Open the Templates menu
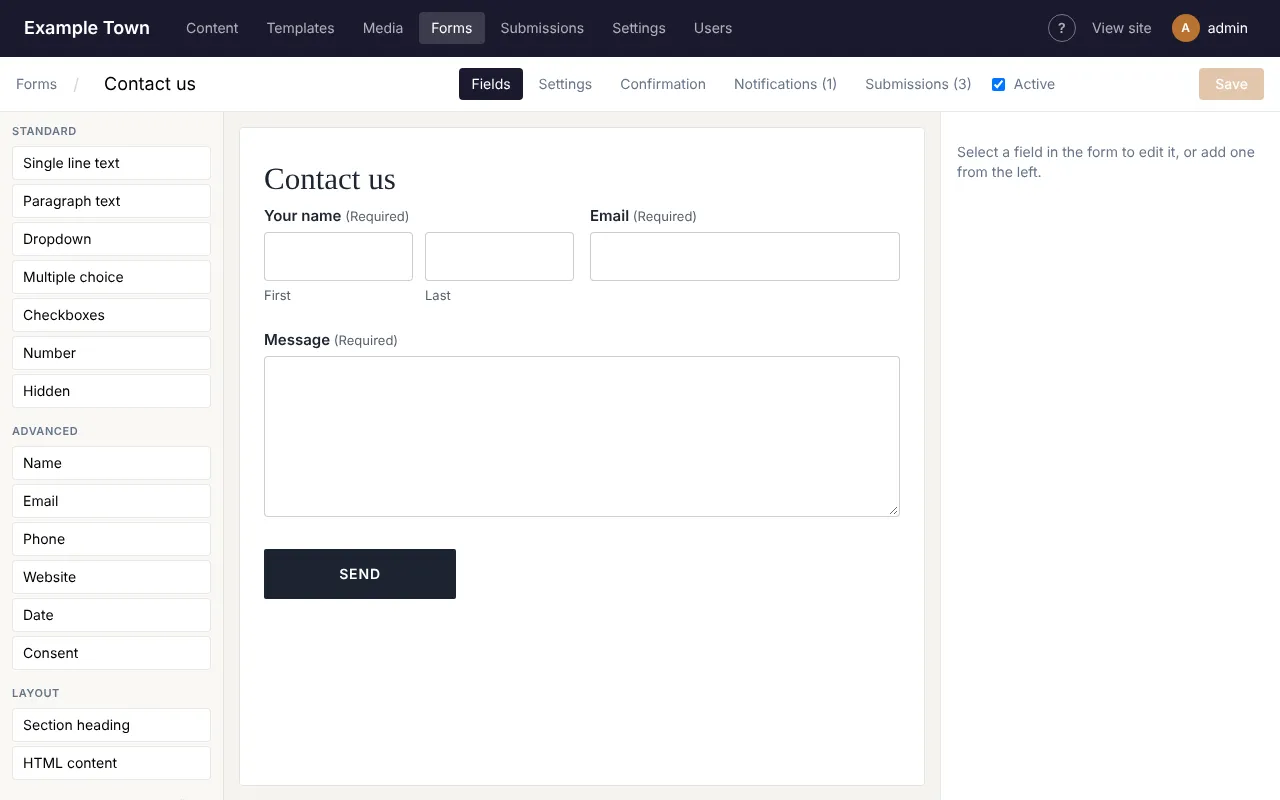The width and height of the screenshot is (1280, 800). click(x=300, y=28)
